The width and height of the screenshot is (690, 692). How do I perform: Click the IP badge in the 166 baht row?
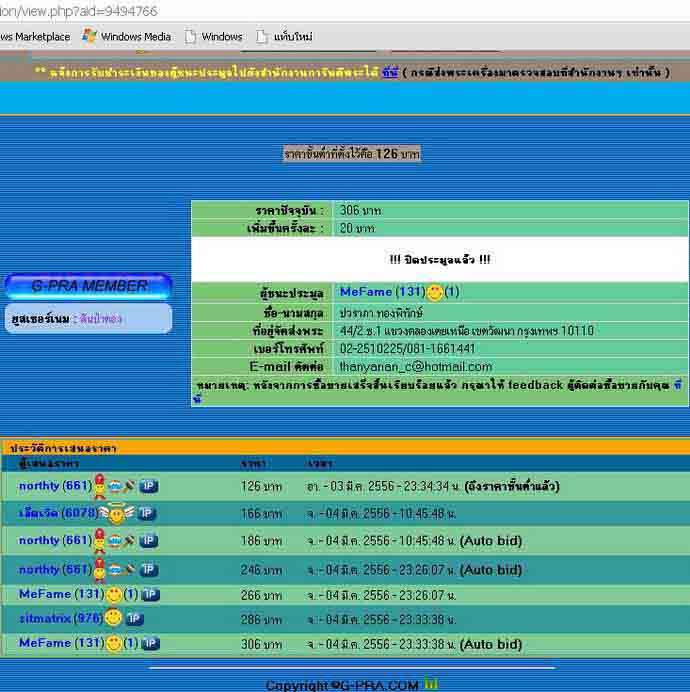(x=147, y=514)
